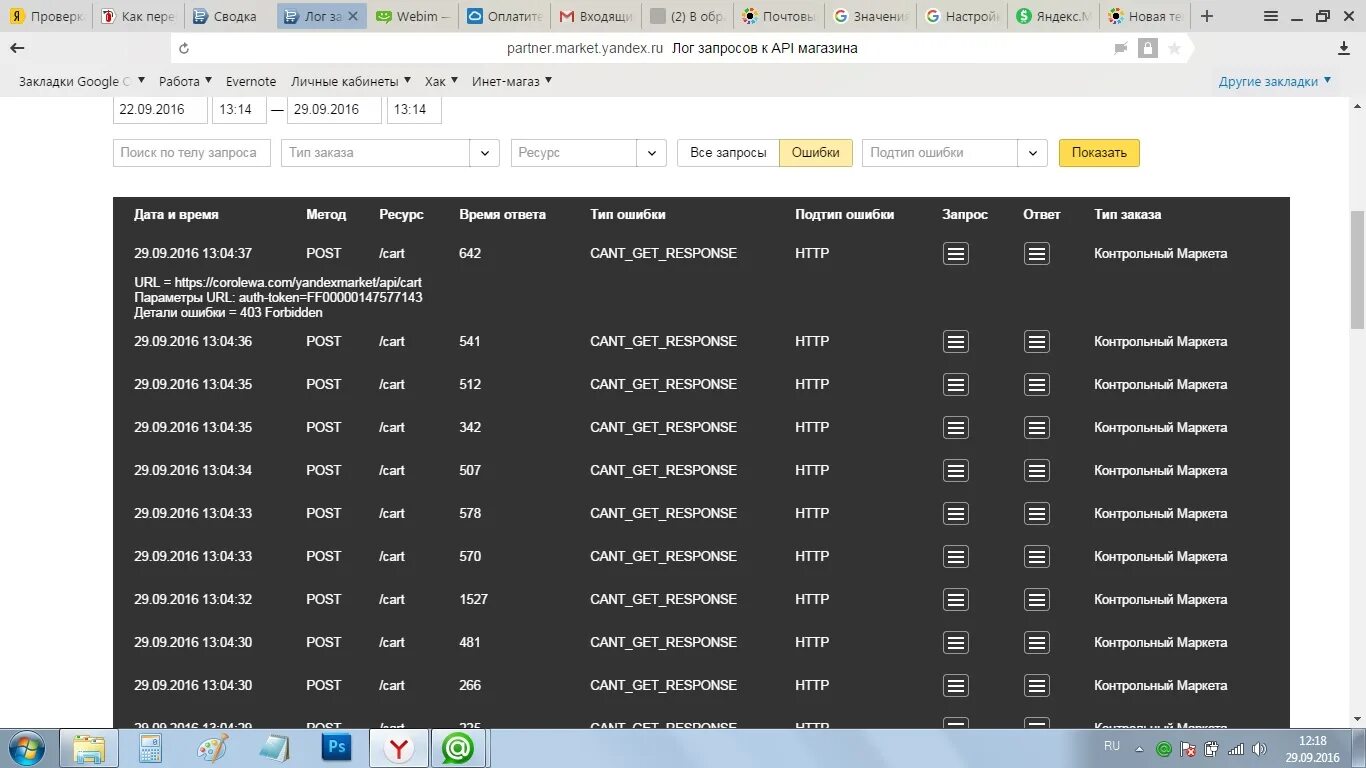Image resolution: width=1366 pixels, height=768 pixels.
Task: Expand 'Другие закладки' folder
Action: pos(1275,81)
